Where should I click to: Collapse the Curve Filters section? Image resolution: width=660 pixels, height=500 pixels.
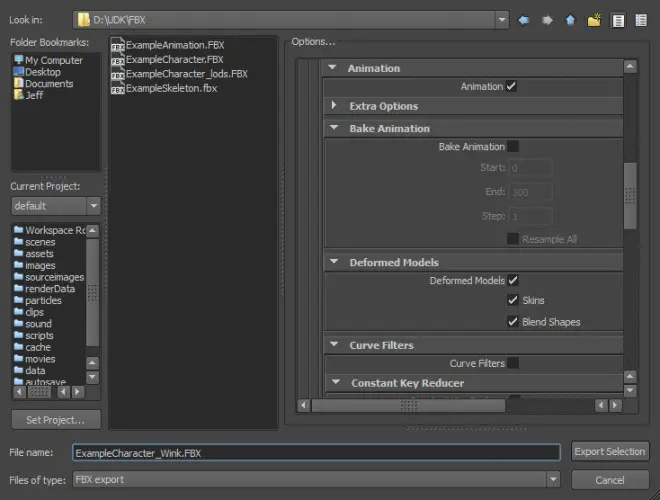pos(334,344)
